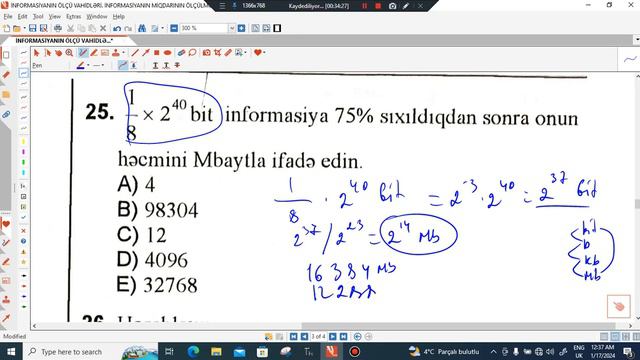The image size is (640, 360).
Task: Select the Line drawing tool
Action: click(135, 53)
